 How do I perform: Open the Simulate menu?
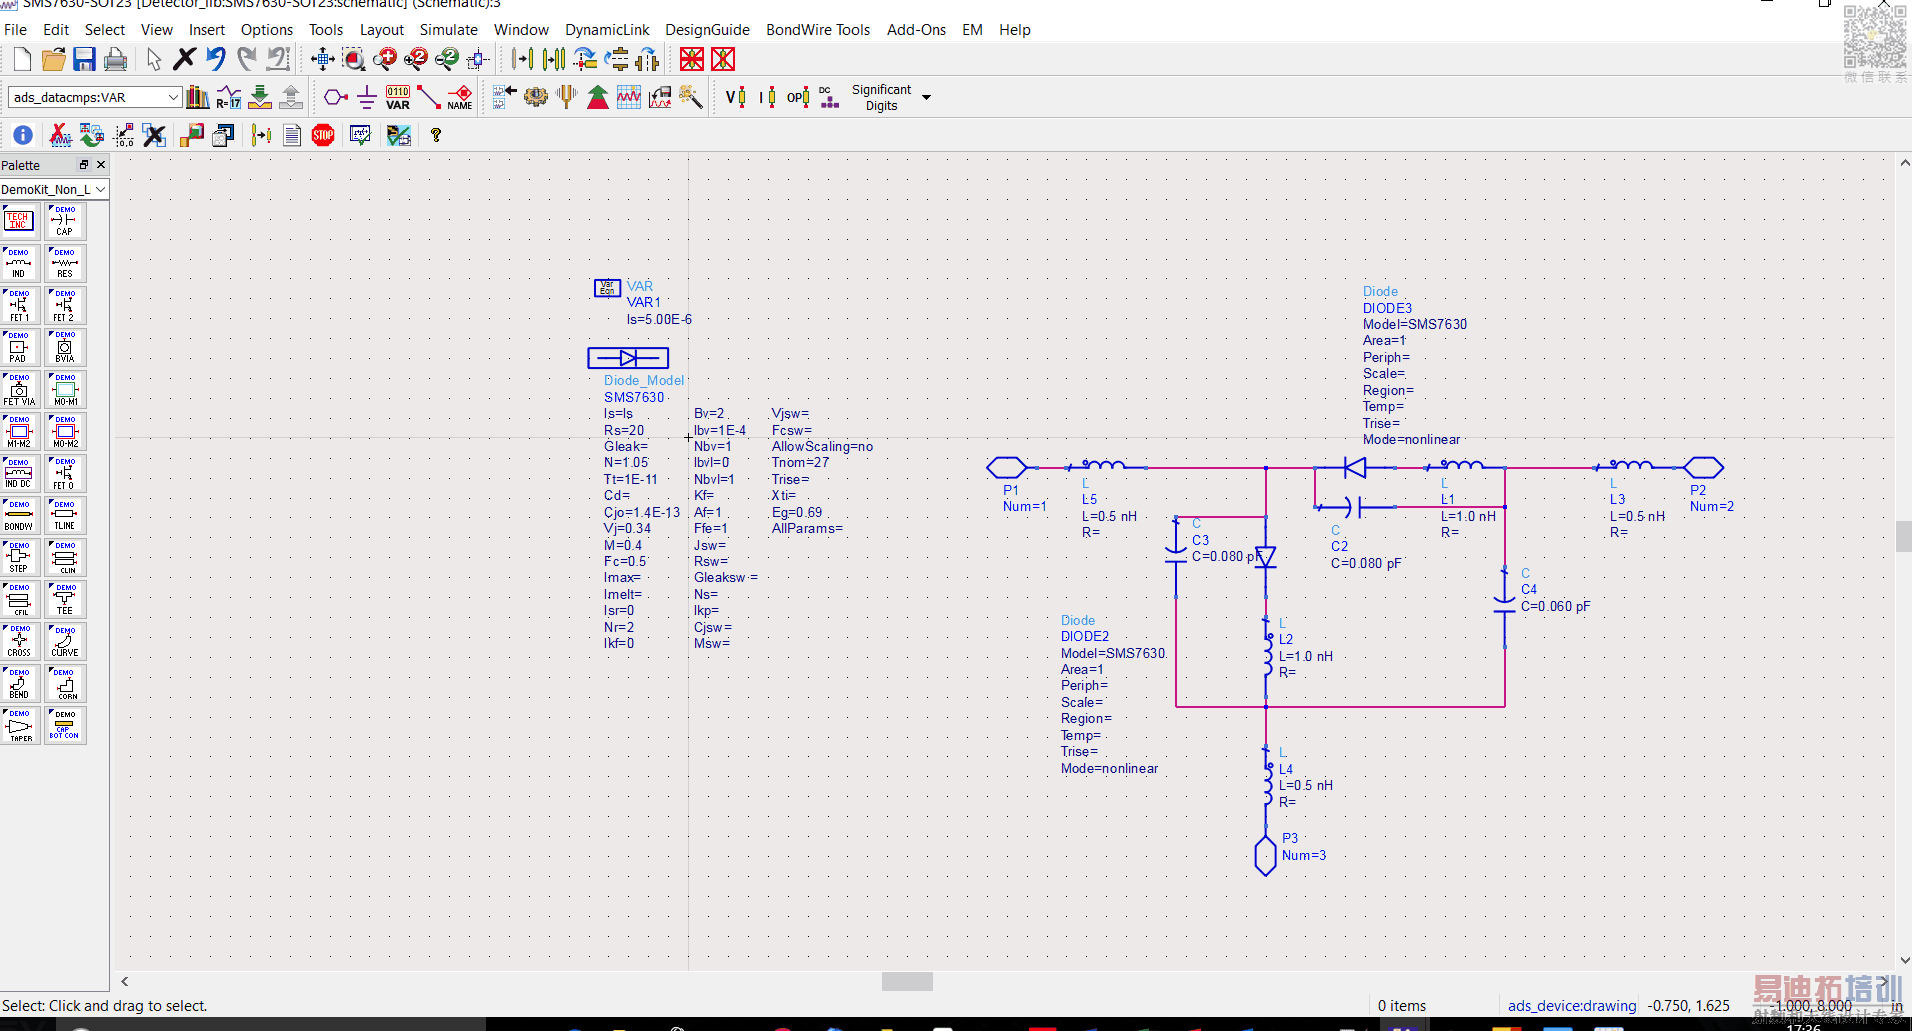(448, 30)
